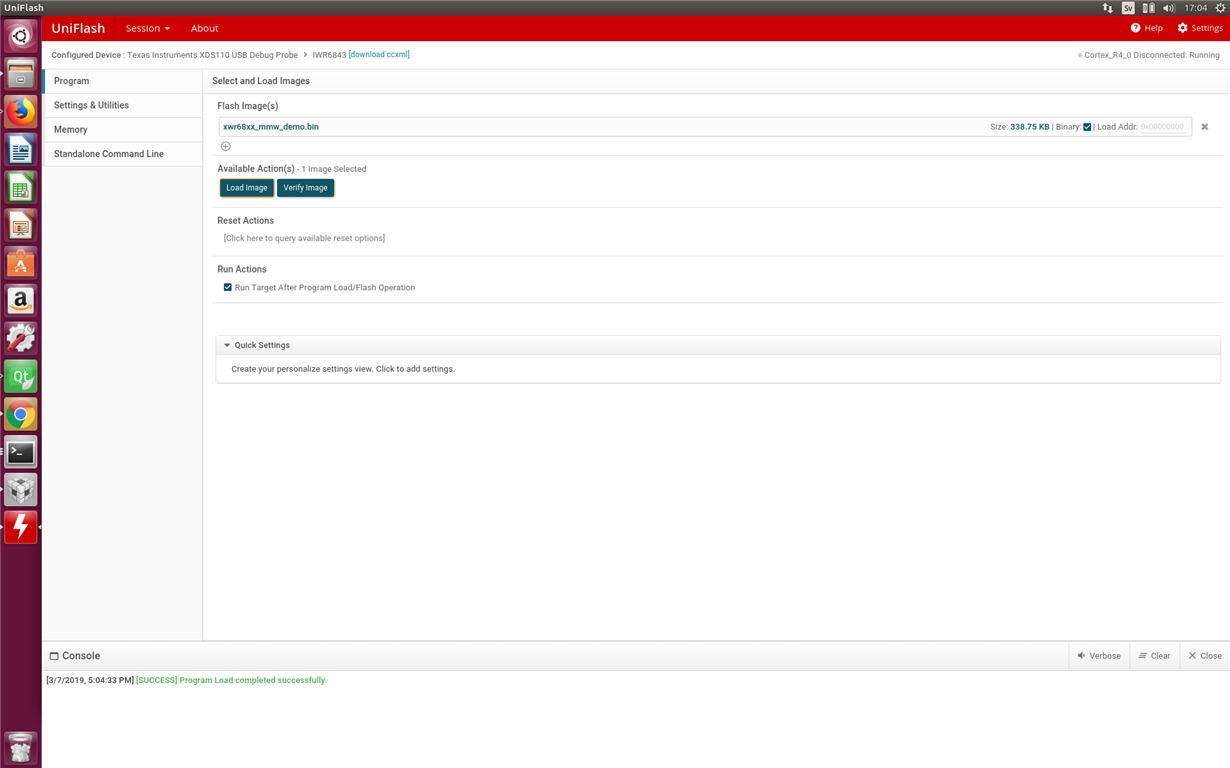The width and height of the screenshot is (1230, 768).
Task: Open Ubuntu Dash search from the launcher
Action: tap(20, 36)
